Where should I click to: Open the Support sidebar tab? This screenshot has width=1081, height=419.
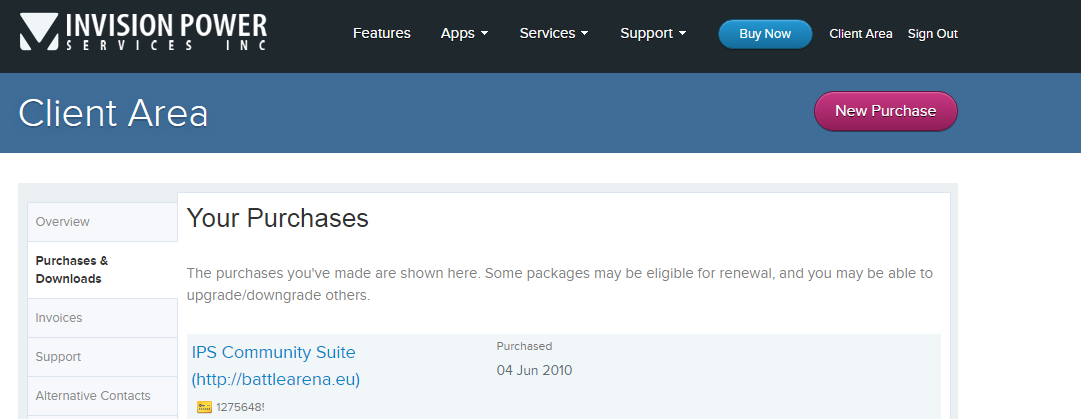pyautogui.click(x=103, y=356)
